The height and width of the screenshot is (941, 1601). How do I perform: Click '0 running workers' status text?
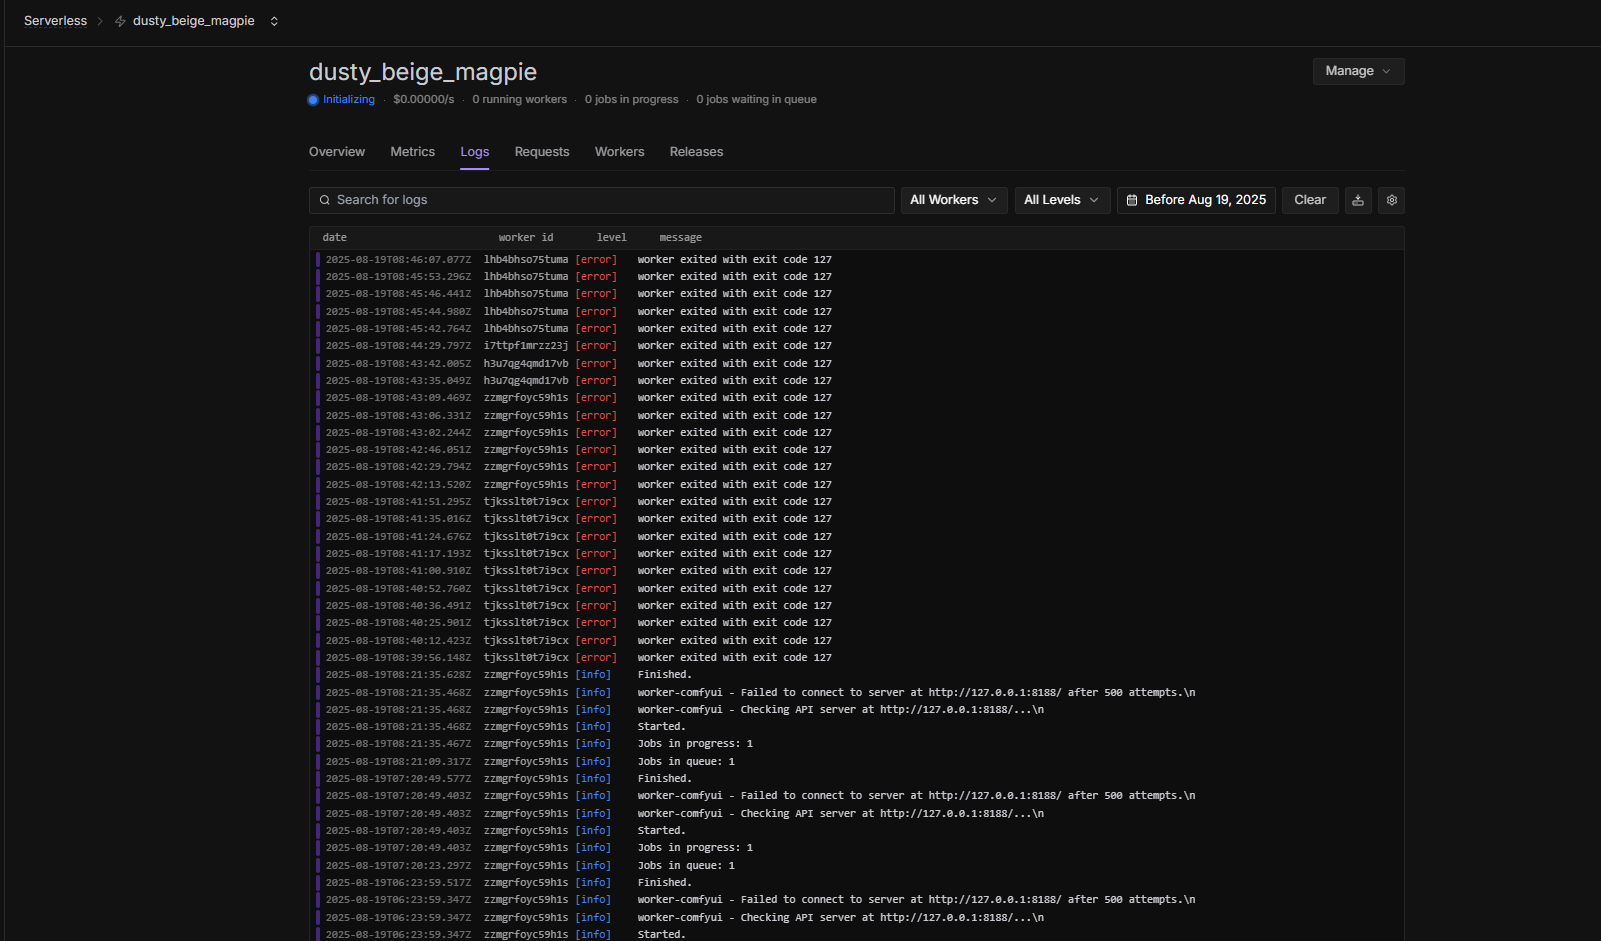[520, 100]
